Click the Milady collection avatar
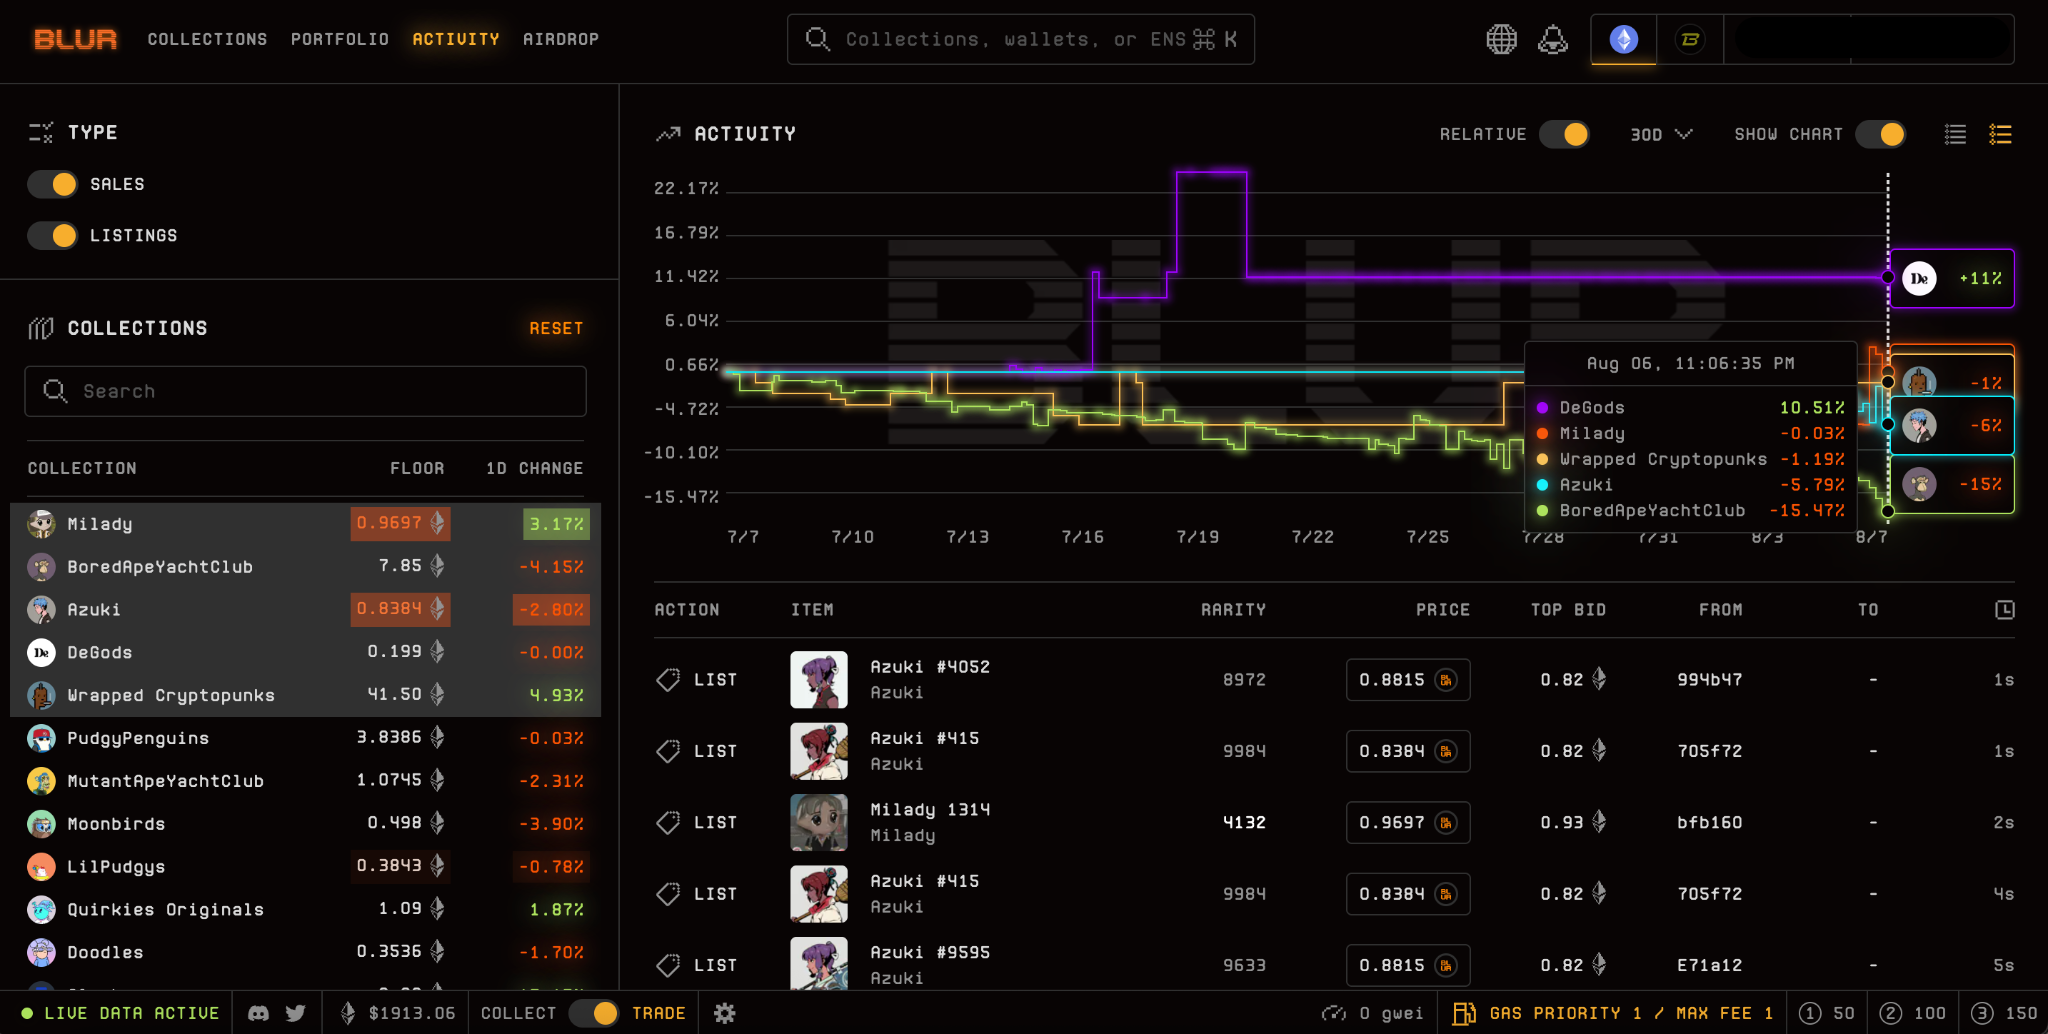Viewport: 2048px width, 1034px height. 41,524
